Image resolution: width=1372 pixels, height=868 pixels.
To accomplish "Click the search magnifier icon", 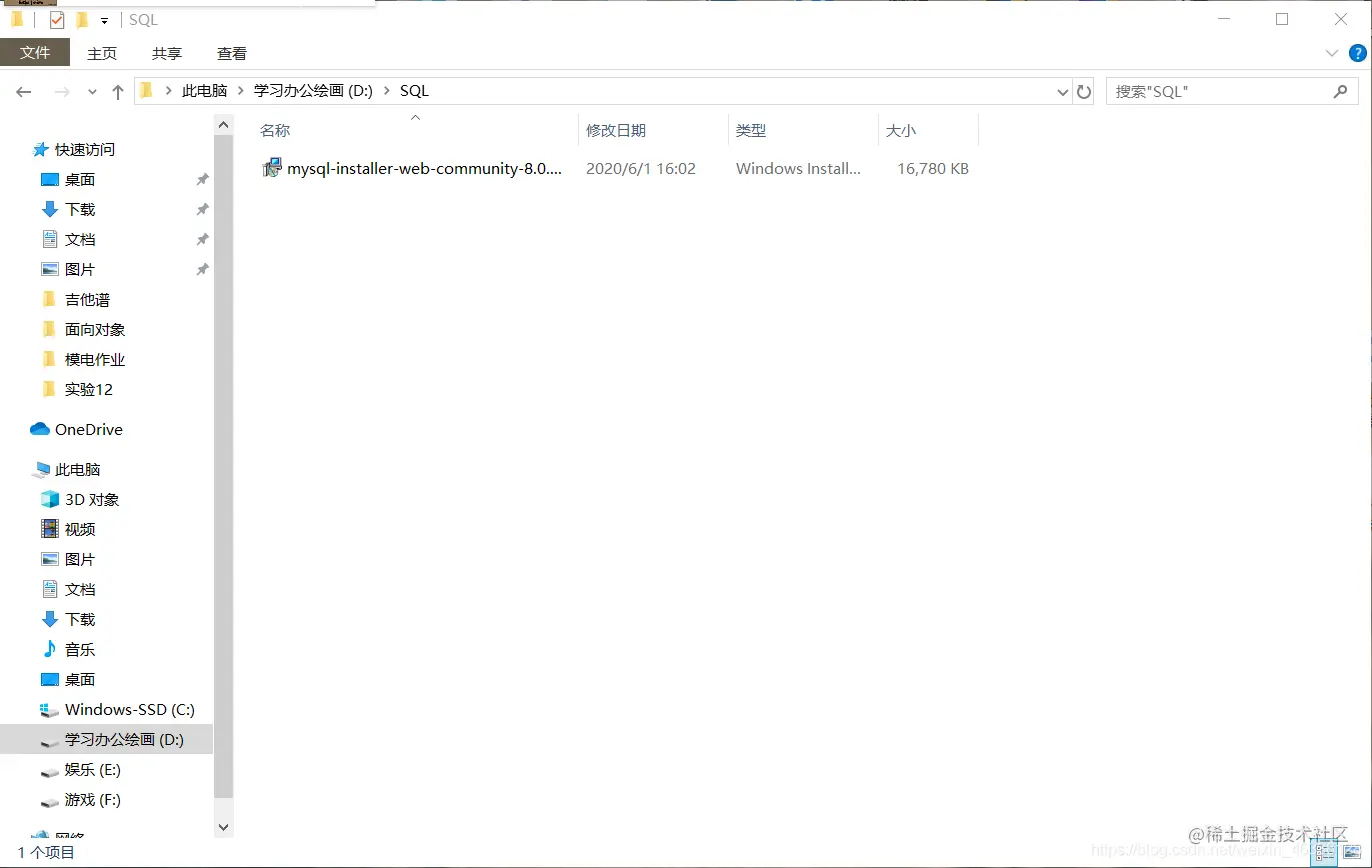I will tap(1342, 91).
